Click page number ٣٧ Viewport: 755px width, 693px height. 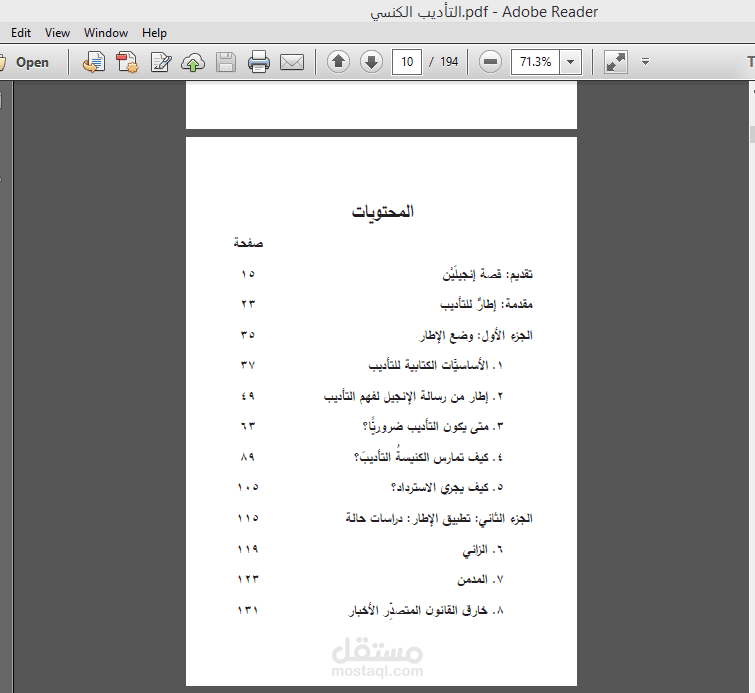(248, 366)
